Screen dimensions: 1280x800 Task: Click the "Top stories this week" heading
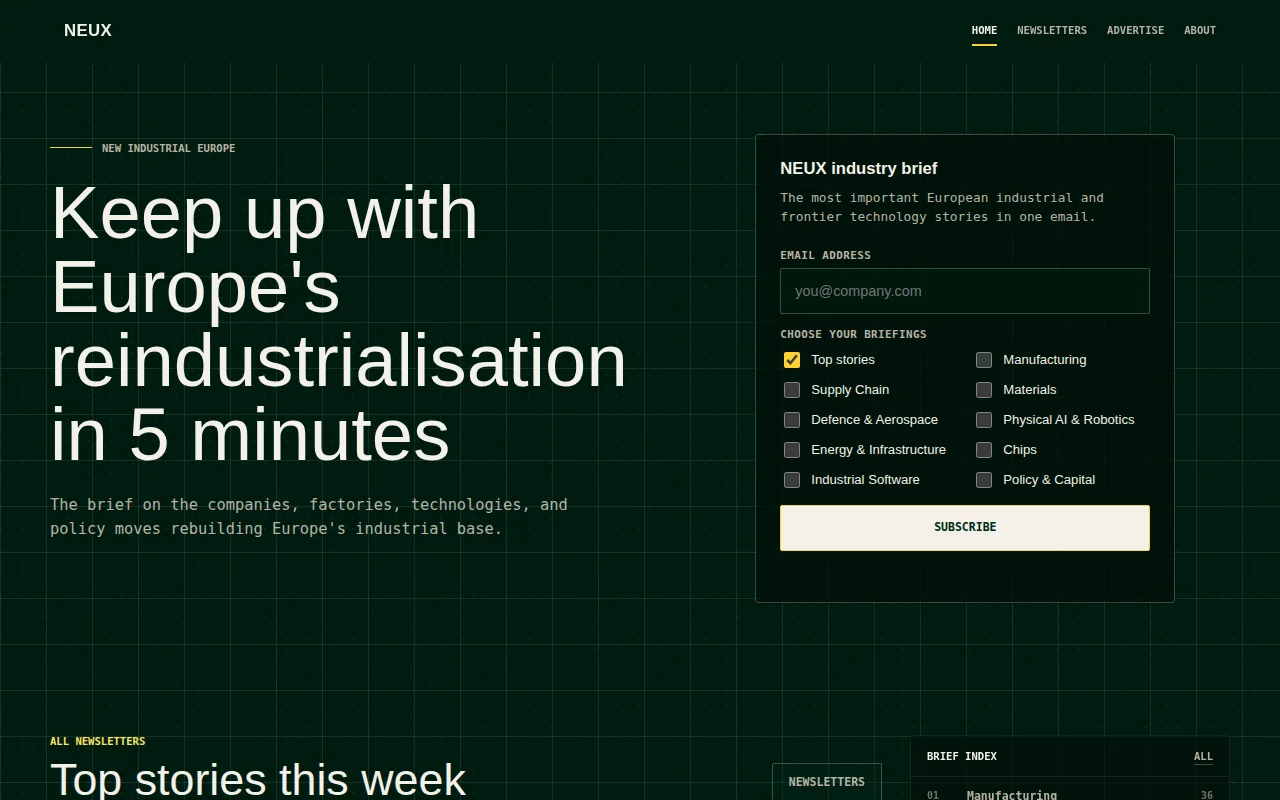(x=258, y=779)
